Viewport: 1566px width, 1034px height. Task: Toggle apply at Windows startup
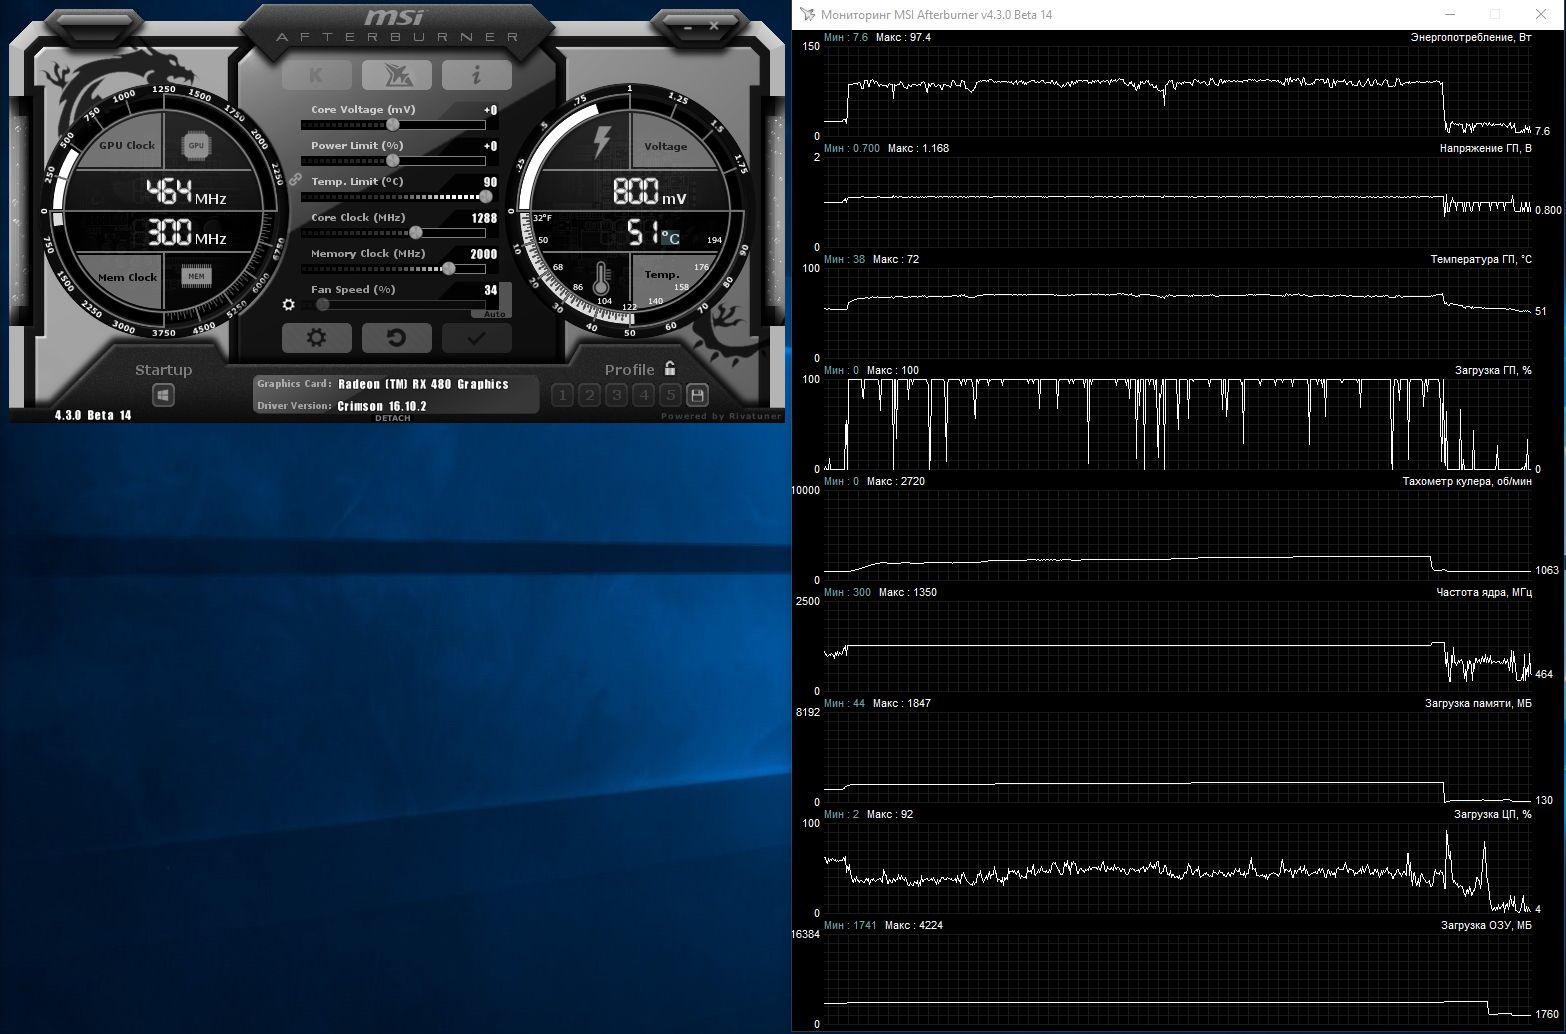pos(163,395)
